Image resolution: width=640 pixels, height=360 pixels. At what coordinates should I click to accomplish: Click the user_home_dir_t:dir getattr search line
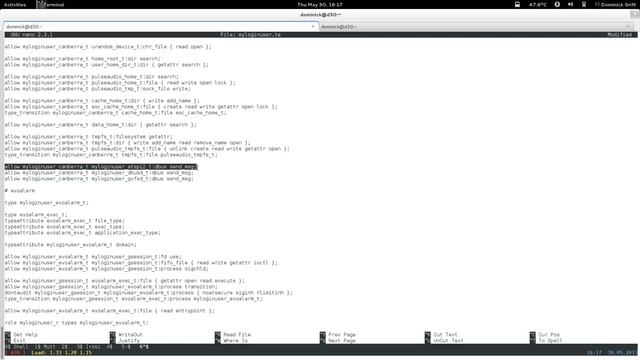[107, 64]
